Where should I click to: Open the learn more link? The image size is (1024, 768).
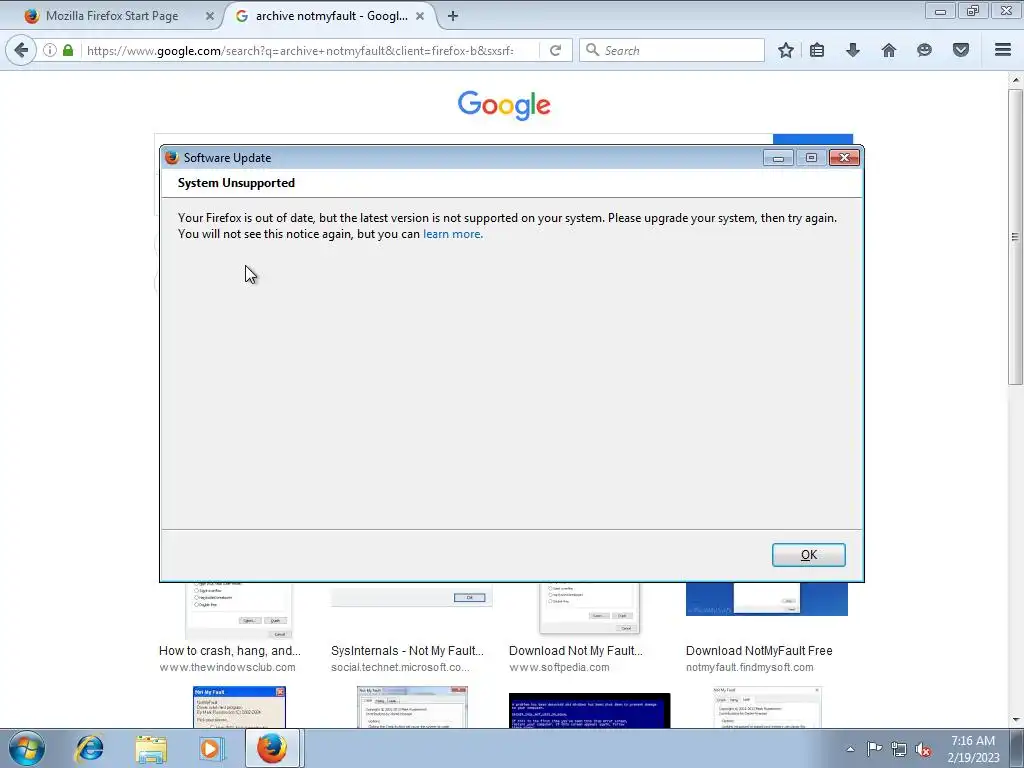(x=451, y=234)
